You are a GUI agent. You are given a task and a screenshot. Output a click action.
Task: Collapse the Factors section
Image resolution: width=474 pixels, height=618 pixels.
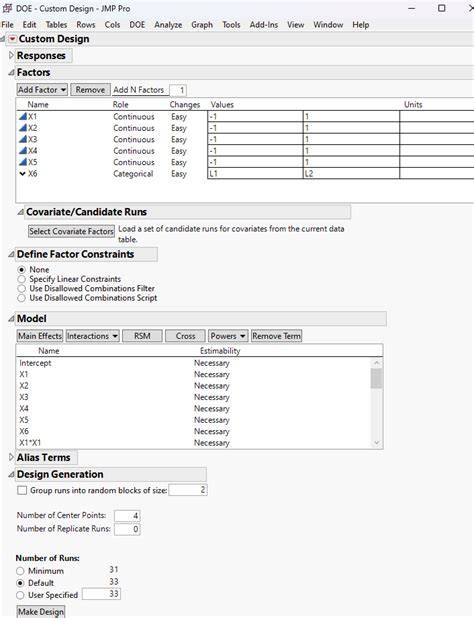pyautogui.click(x=11, y=73)
